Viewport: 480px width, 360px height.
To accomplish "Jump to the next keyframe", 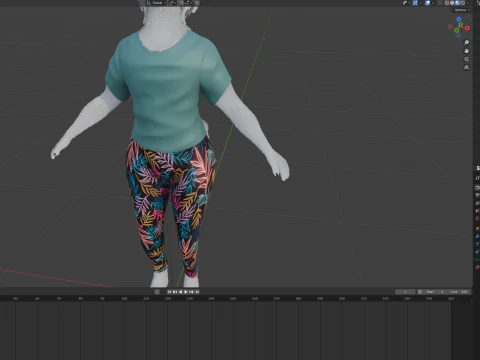I will (x=191, y=292).
